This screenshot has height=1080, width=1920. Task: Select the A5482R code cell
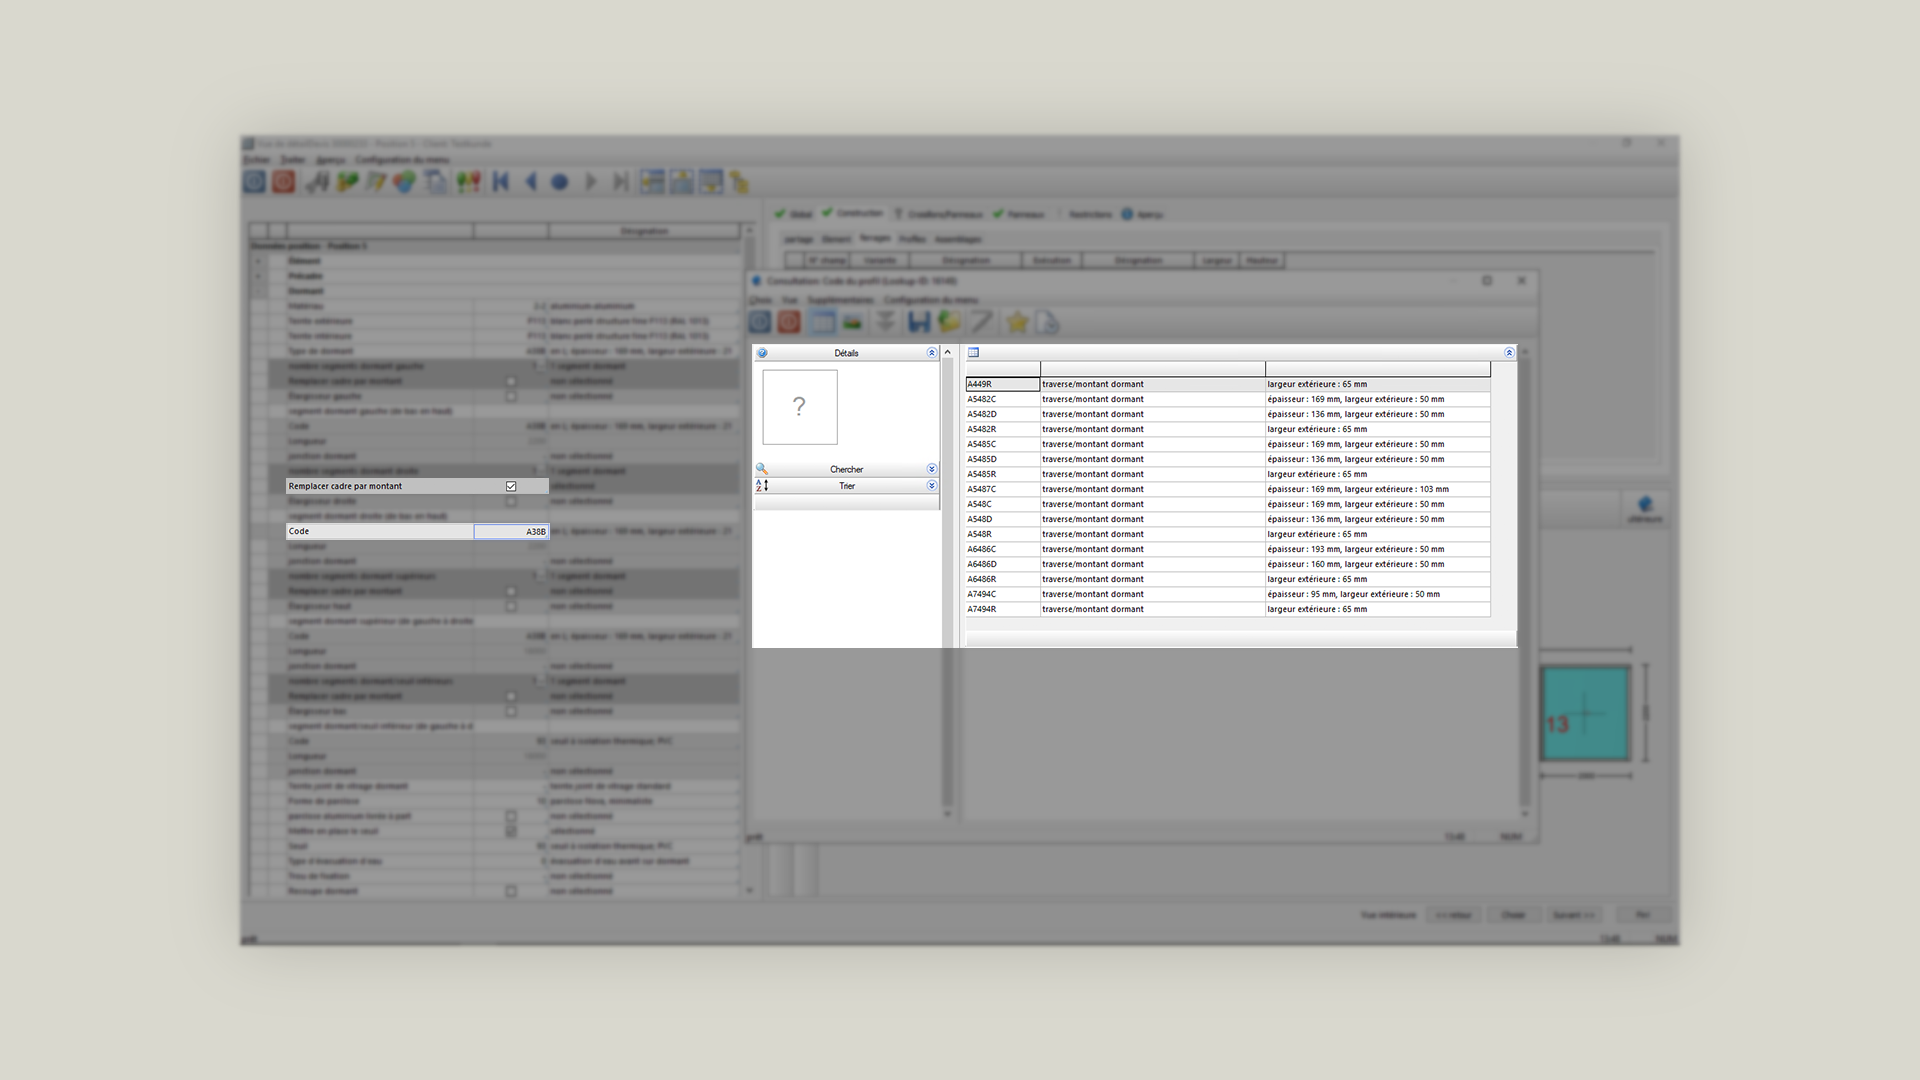(1002, 429)
